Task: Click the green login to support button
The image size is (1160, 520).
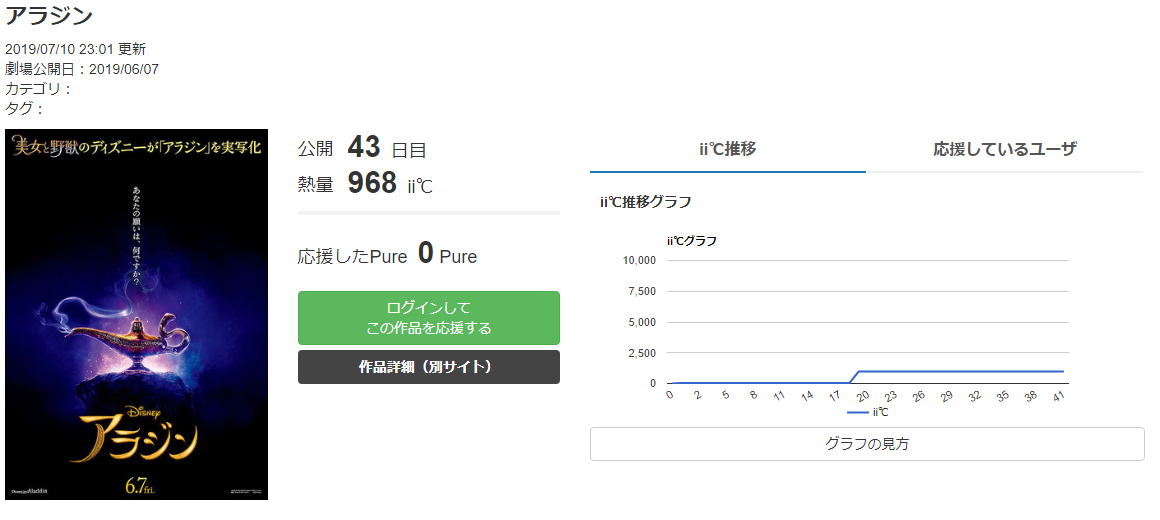Action: pos(428,318)
